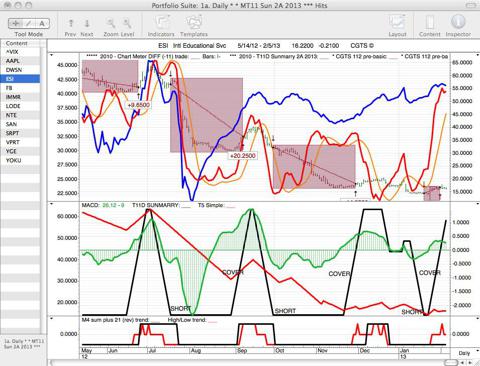Select the crosshair tool mode
The image size is (480, 366).
pos(15,23)
